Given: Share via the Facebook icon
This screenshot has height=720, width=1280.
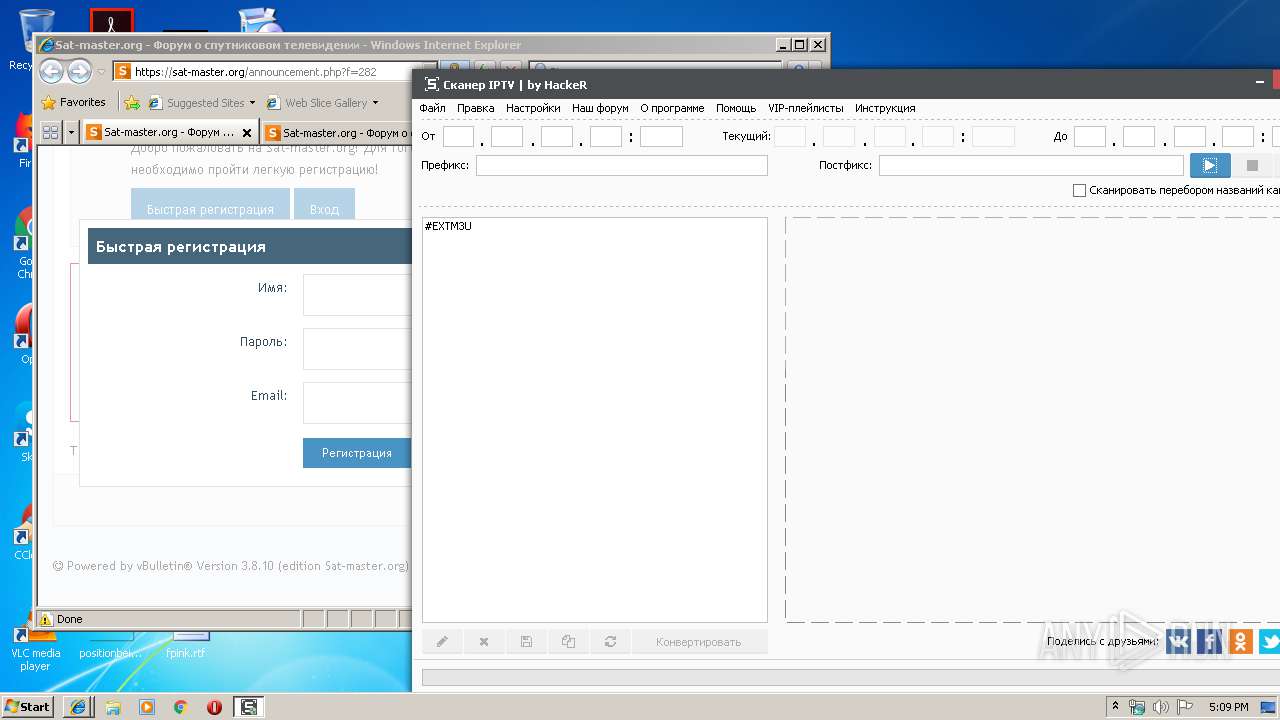Looking at the screenshot, I should (x=1210, y=641).
